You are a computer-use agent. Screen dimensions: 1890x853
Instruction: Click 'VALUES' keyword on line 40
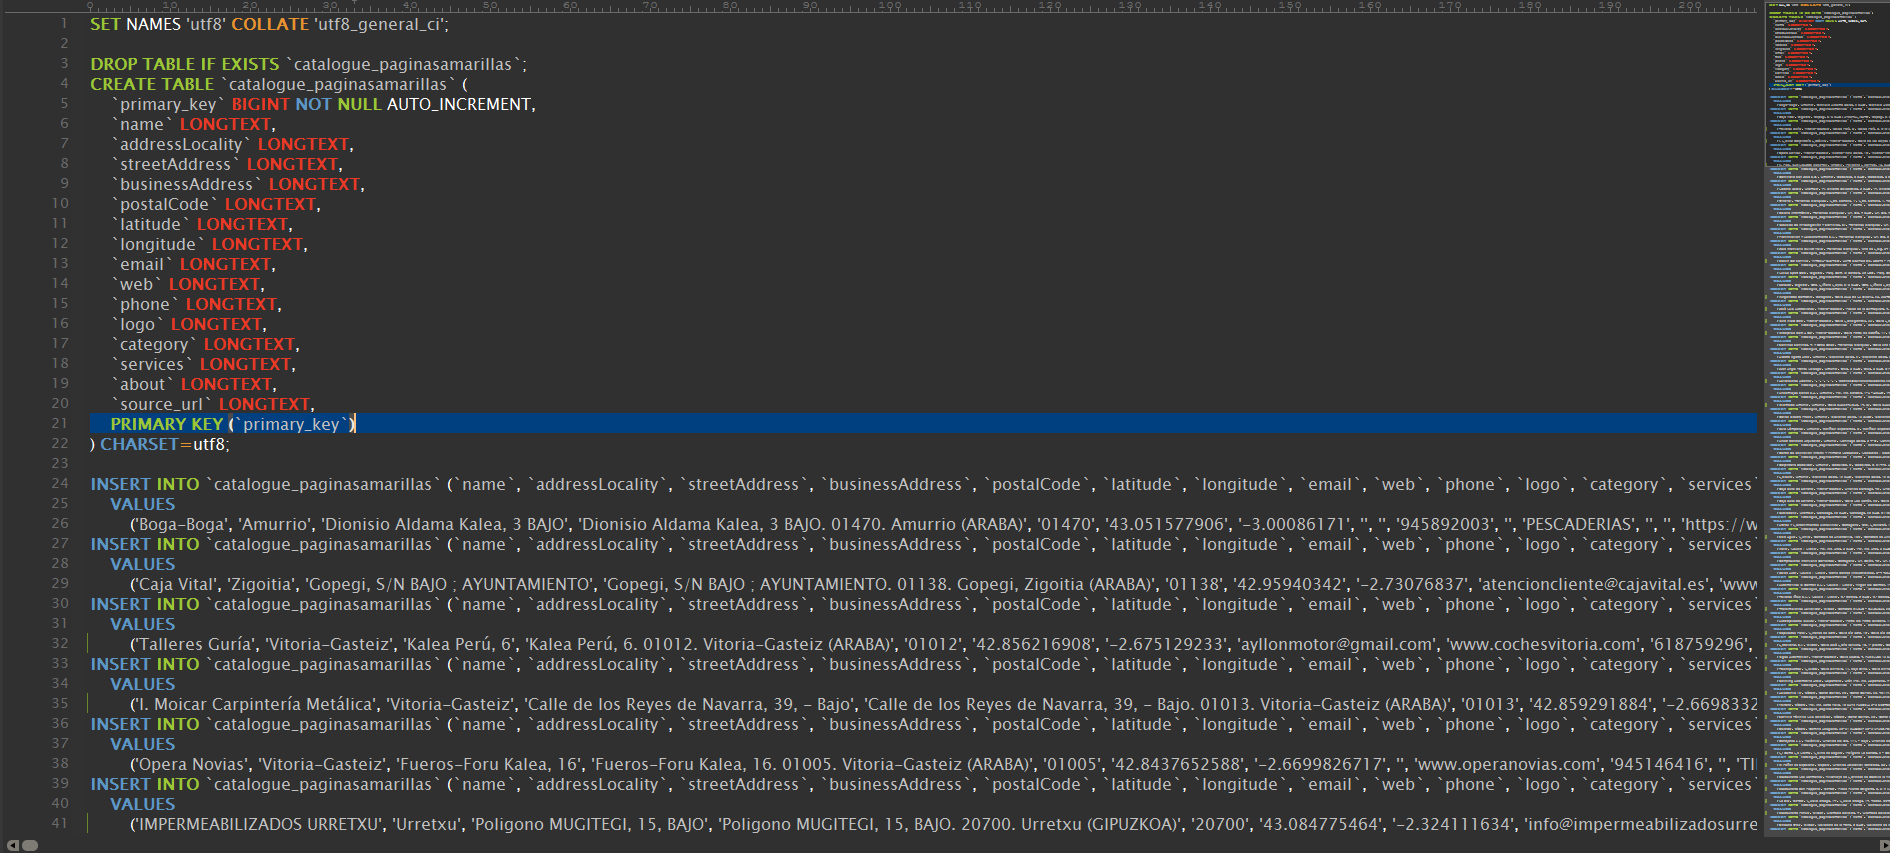142,804
